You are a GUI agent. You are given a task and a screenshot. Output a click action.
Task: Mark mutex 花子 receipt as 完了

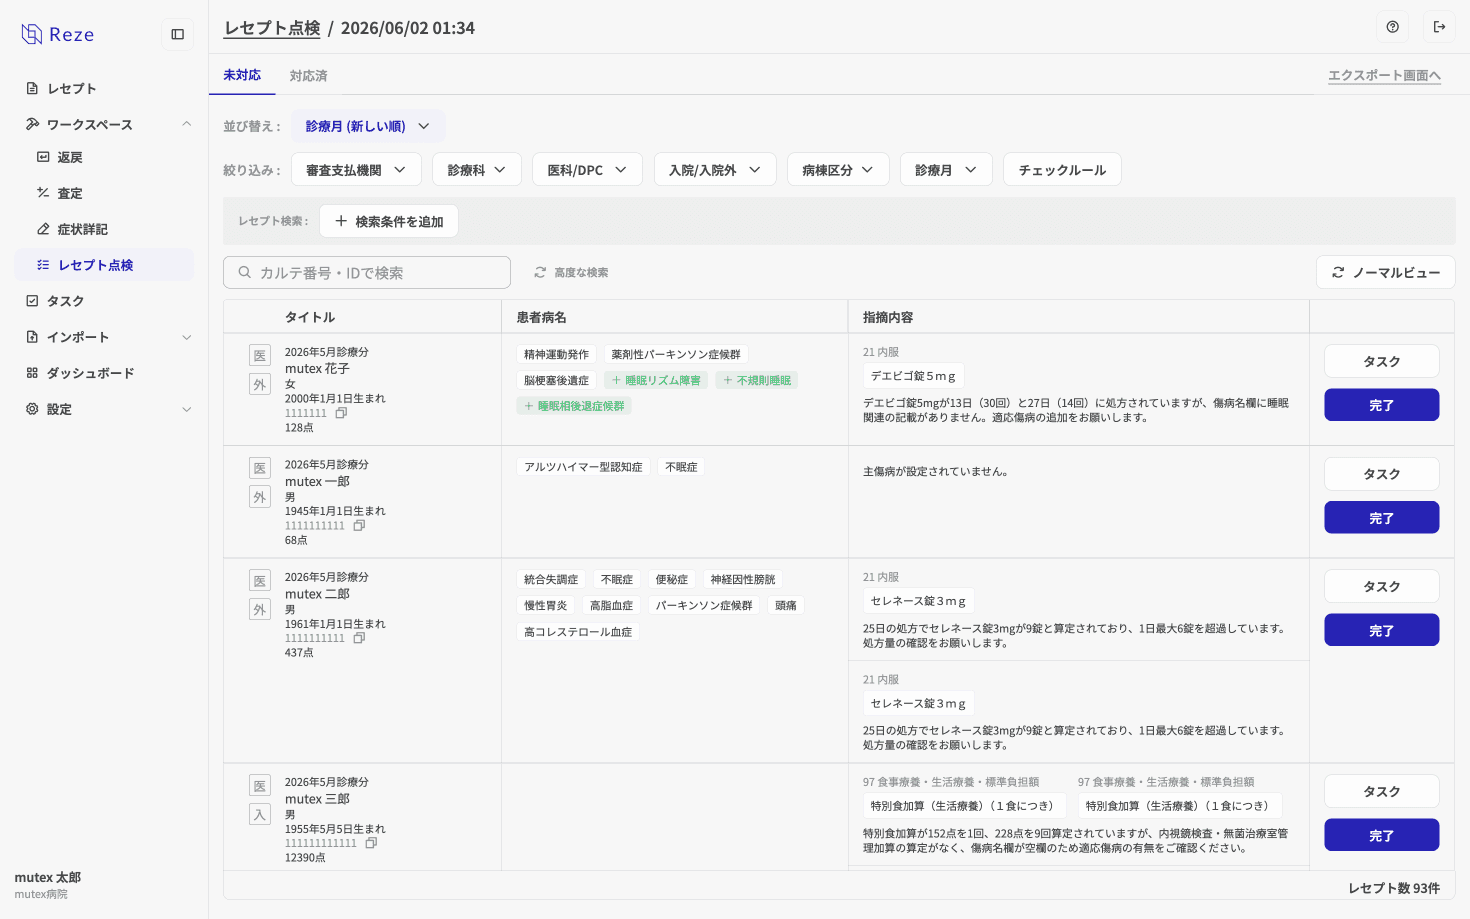click(1382, 405)
